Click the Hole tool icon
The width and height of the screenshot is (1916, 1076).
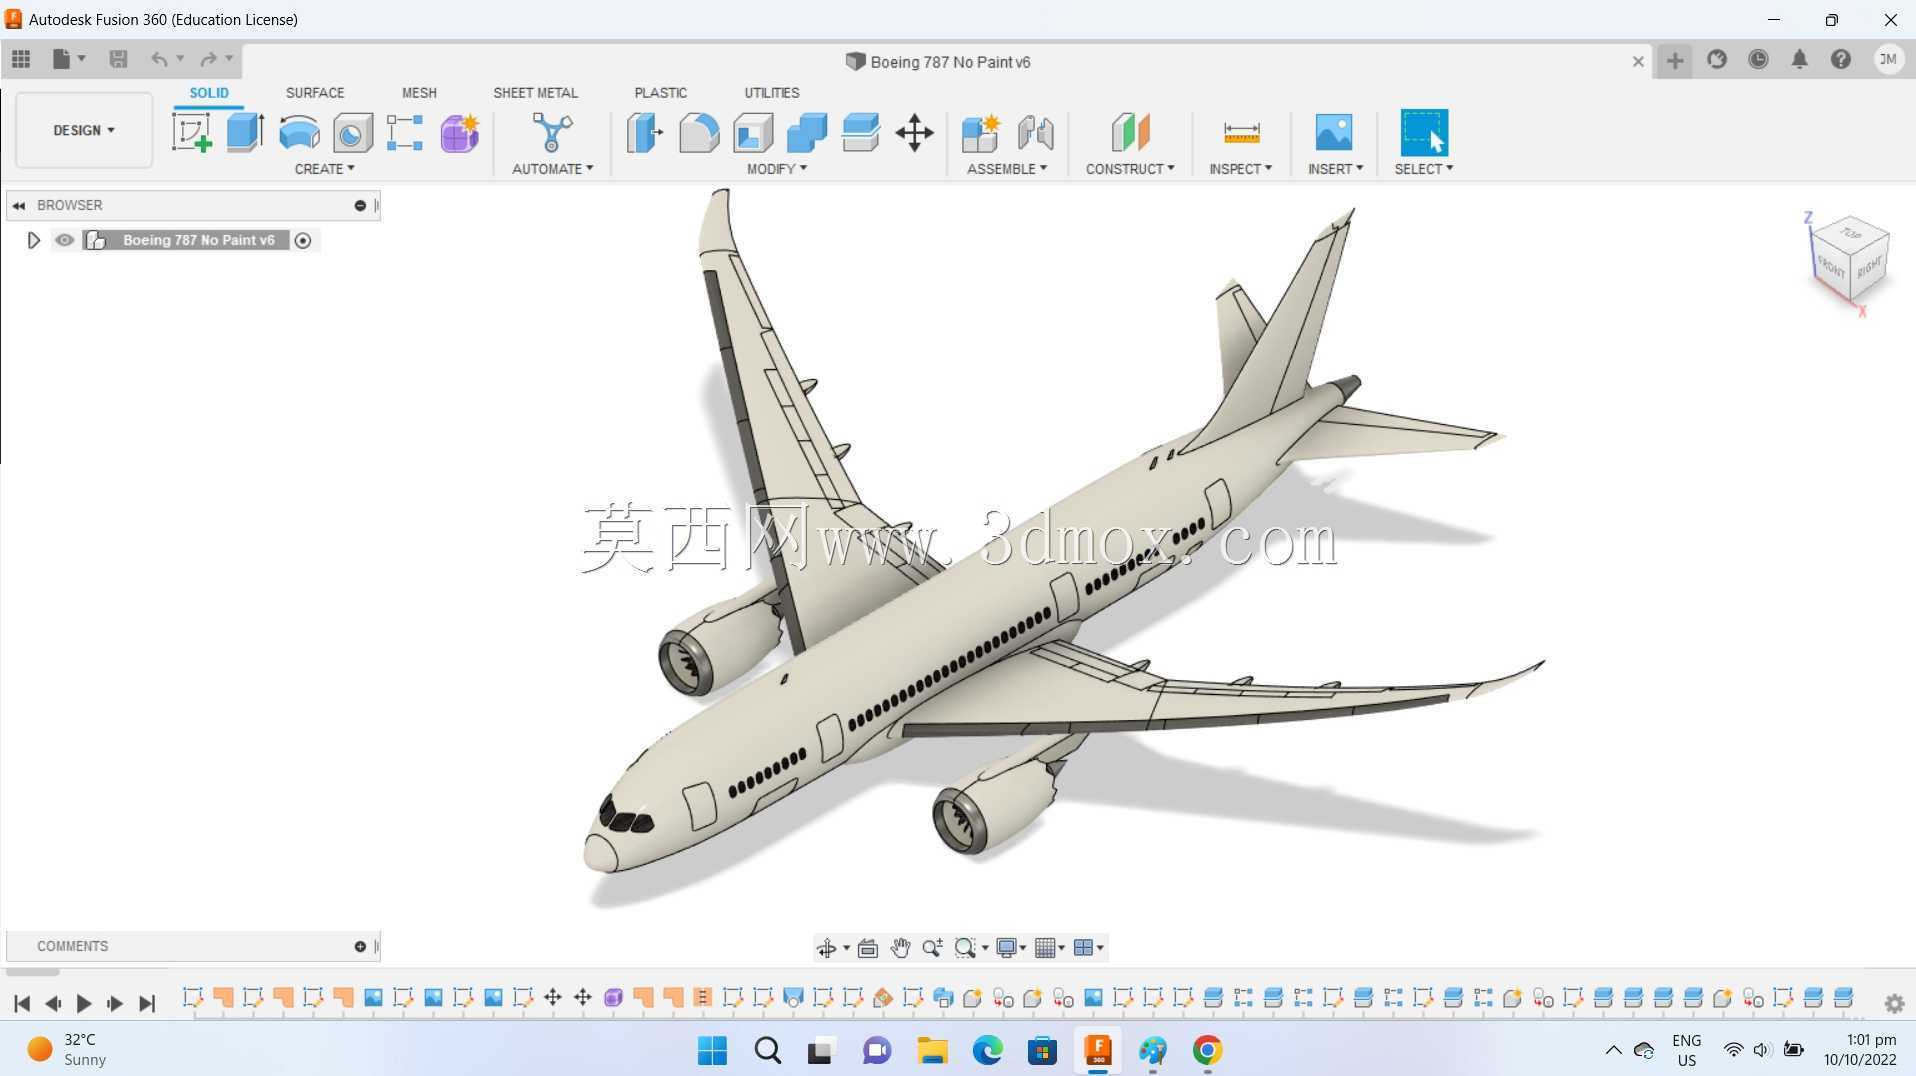click(352, 132)
